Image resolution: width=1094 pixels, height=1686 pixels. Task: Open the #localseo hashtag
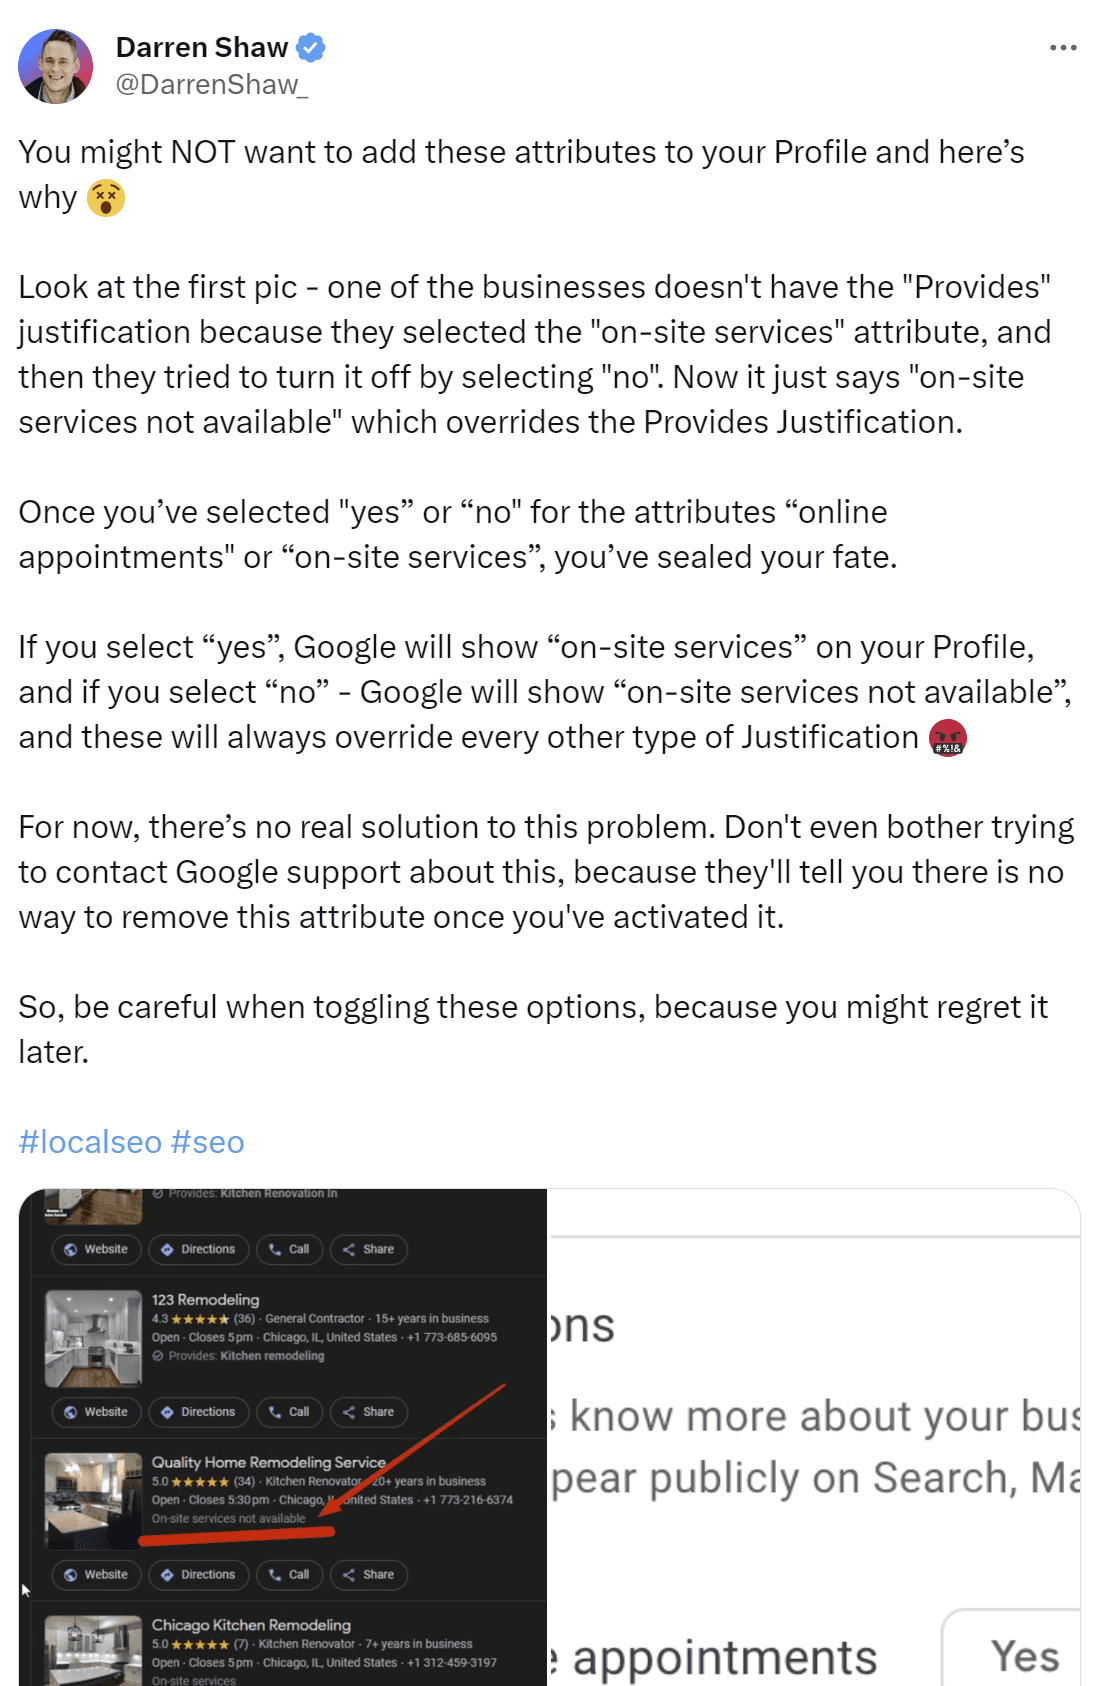90,1142
